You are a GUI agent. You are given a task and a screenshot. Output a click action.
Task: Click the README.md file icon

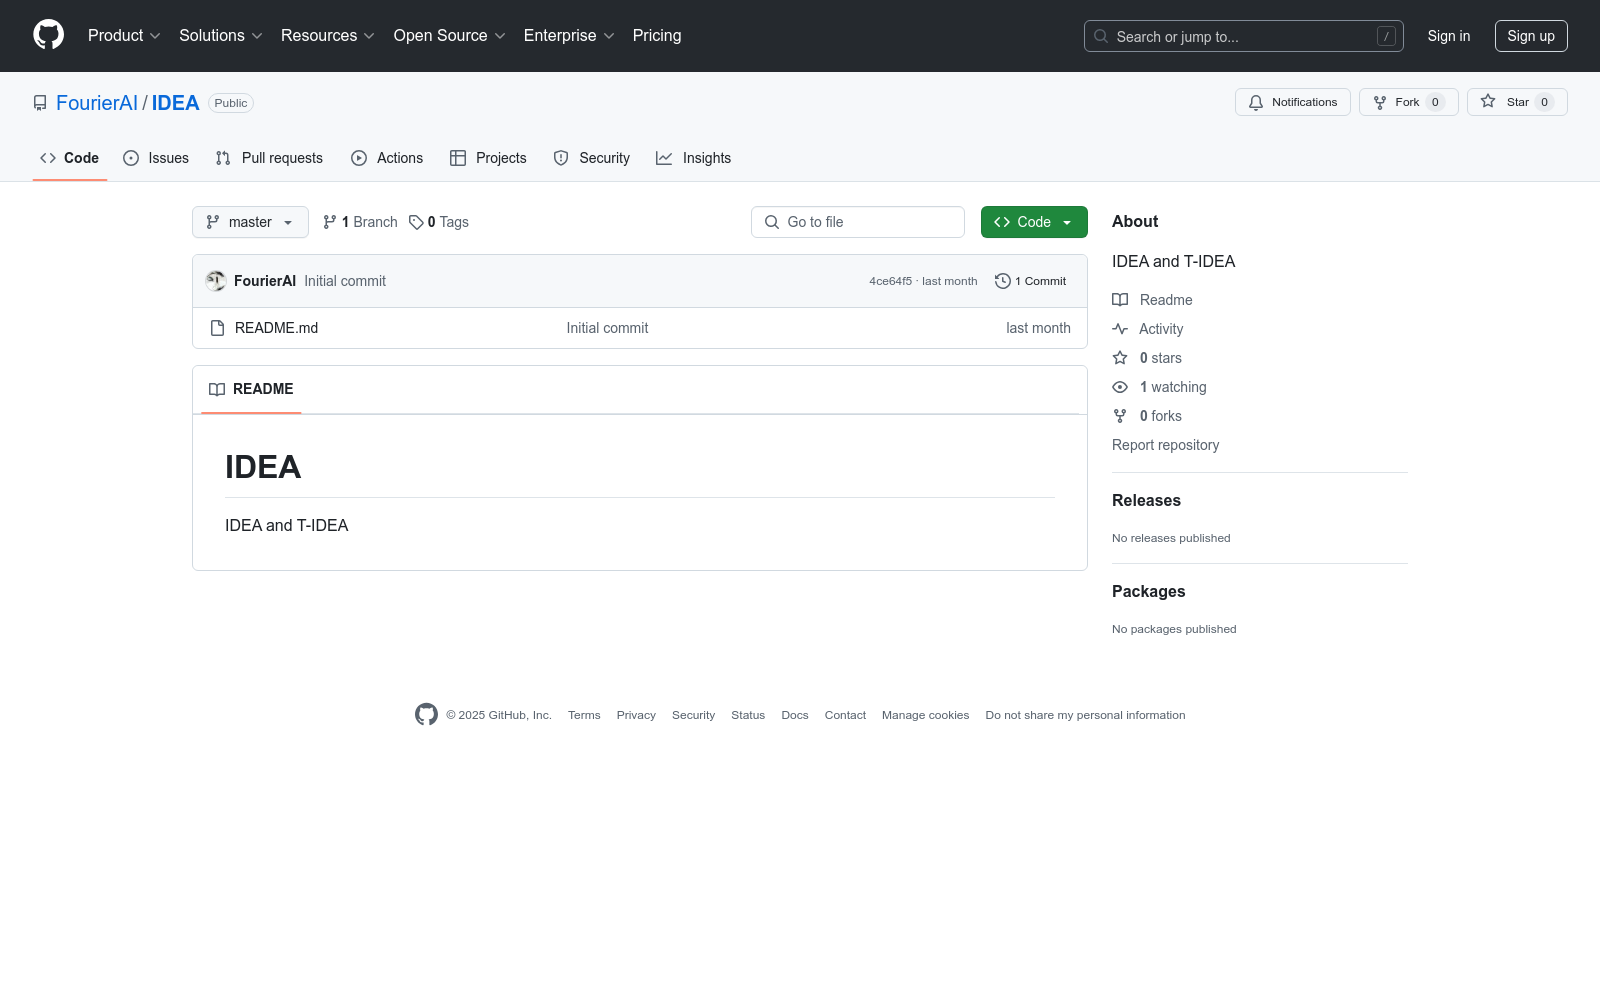click(217, 328)
